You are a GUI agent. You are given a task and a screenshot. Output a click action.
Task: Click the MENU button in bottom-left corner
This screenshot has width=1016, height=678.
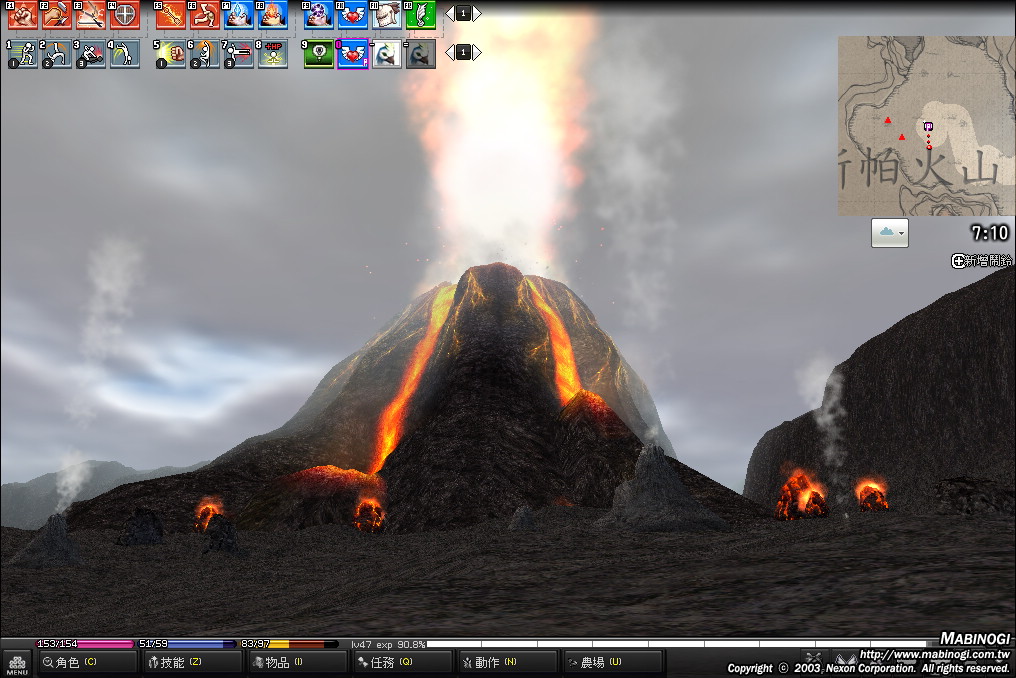click(x=16, y=662)
